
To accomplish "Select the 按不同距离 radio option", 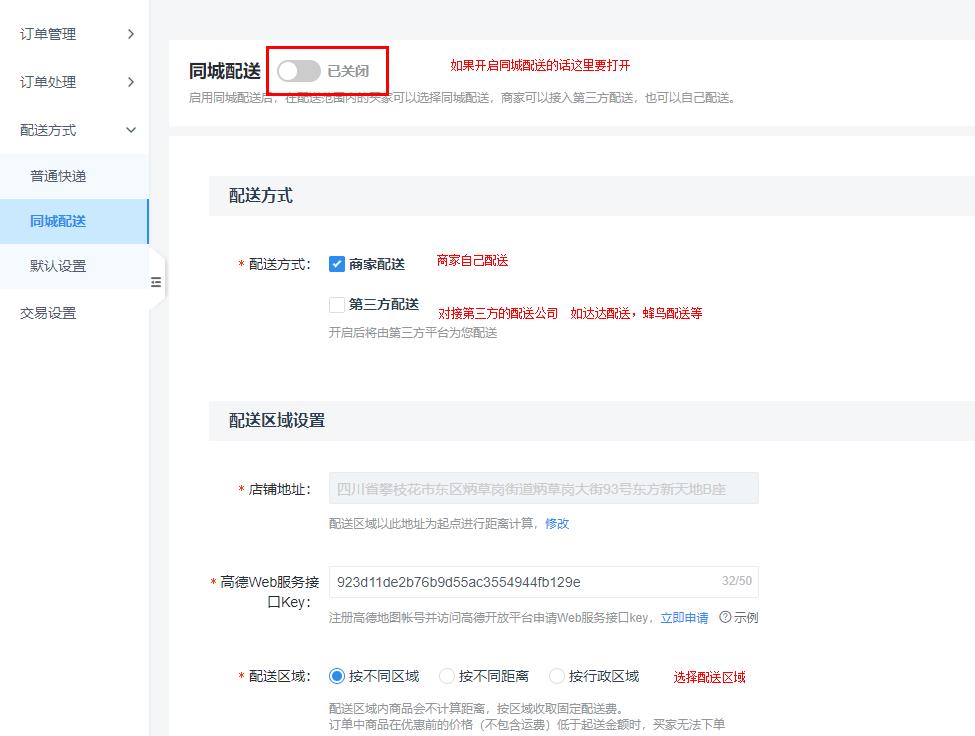I will [446, 675].
